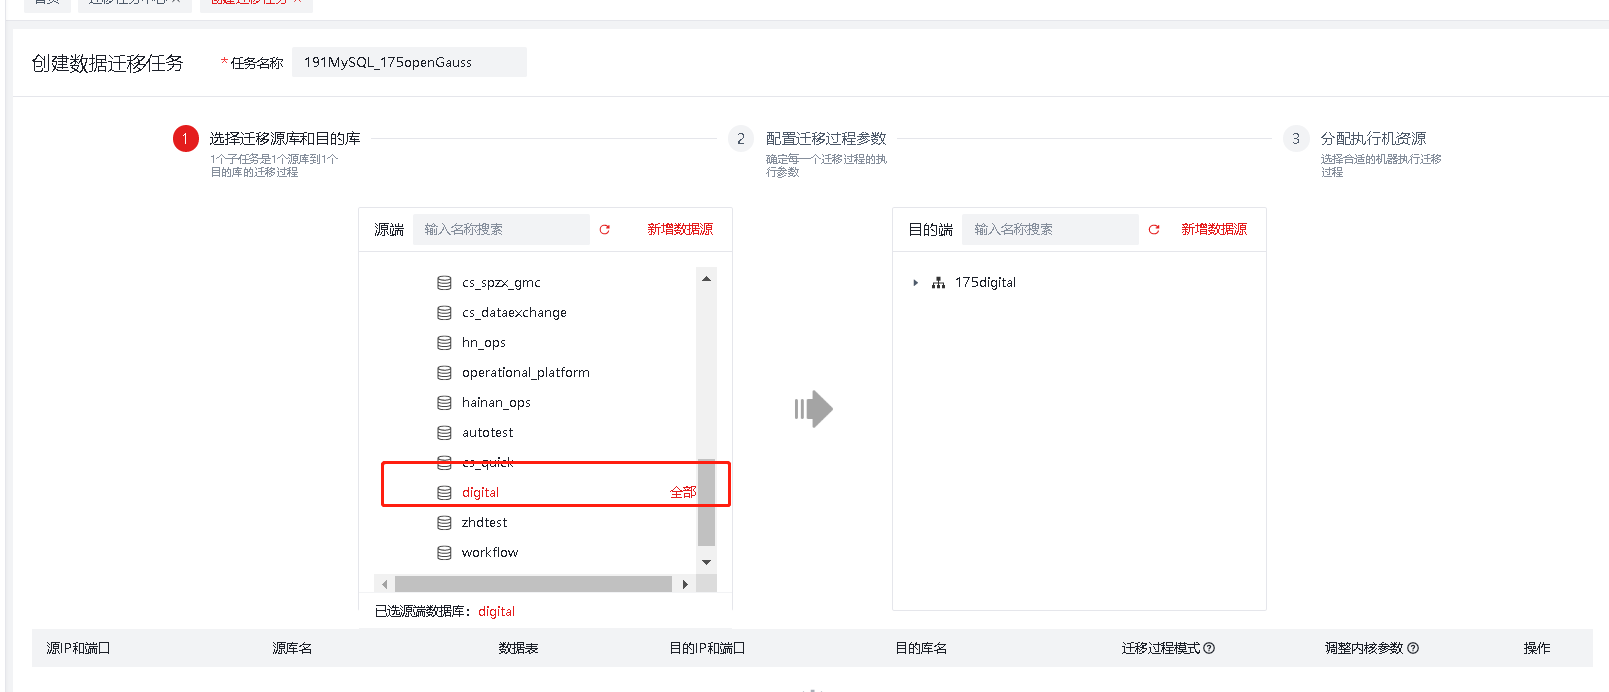Select the zhdtest database
Image resolution: width=1609 pixels, height=692 pixels.
[x=485, y=523]
